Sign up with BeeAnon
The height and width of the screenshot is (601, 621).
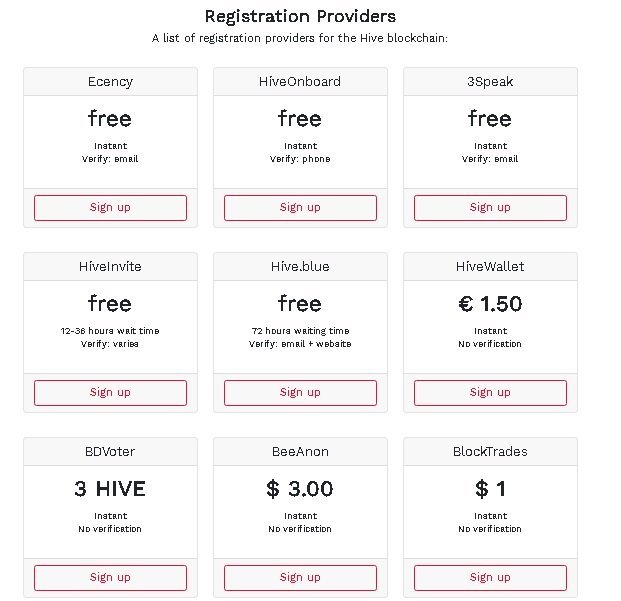[300, 578]
